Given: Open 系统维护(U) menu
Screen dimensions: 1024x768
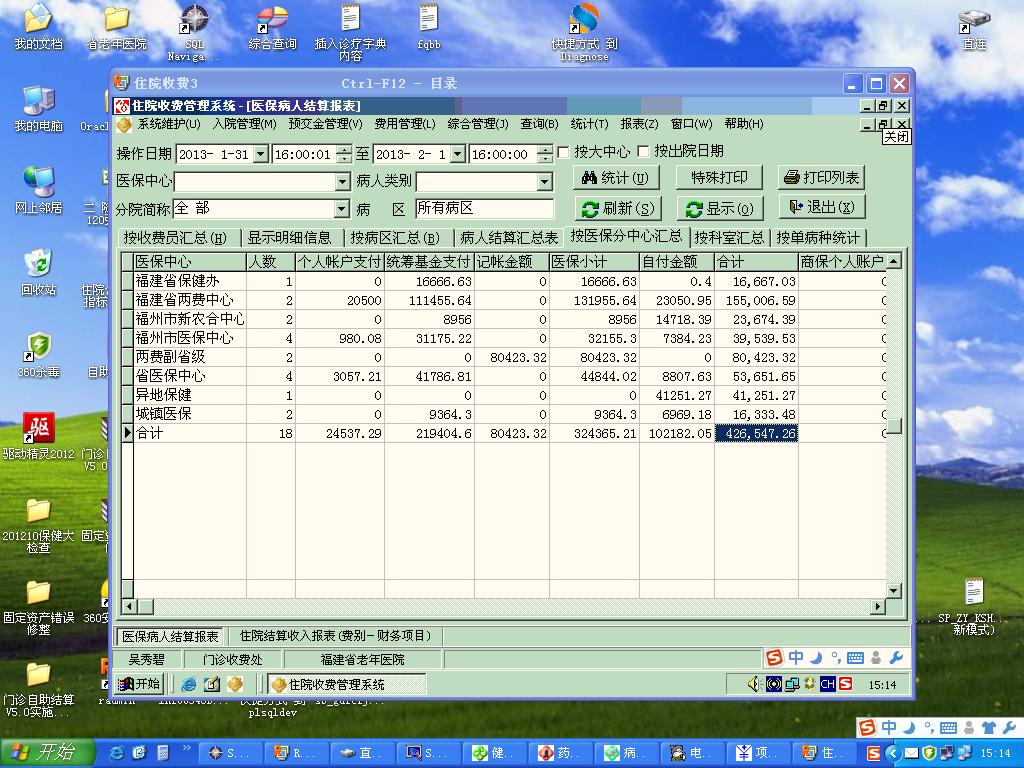Looking at the screenshot, I should (168, 123).
